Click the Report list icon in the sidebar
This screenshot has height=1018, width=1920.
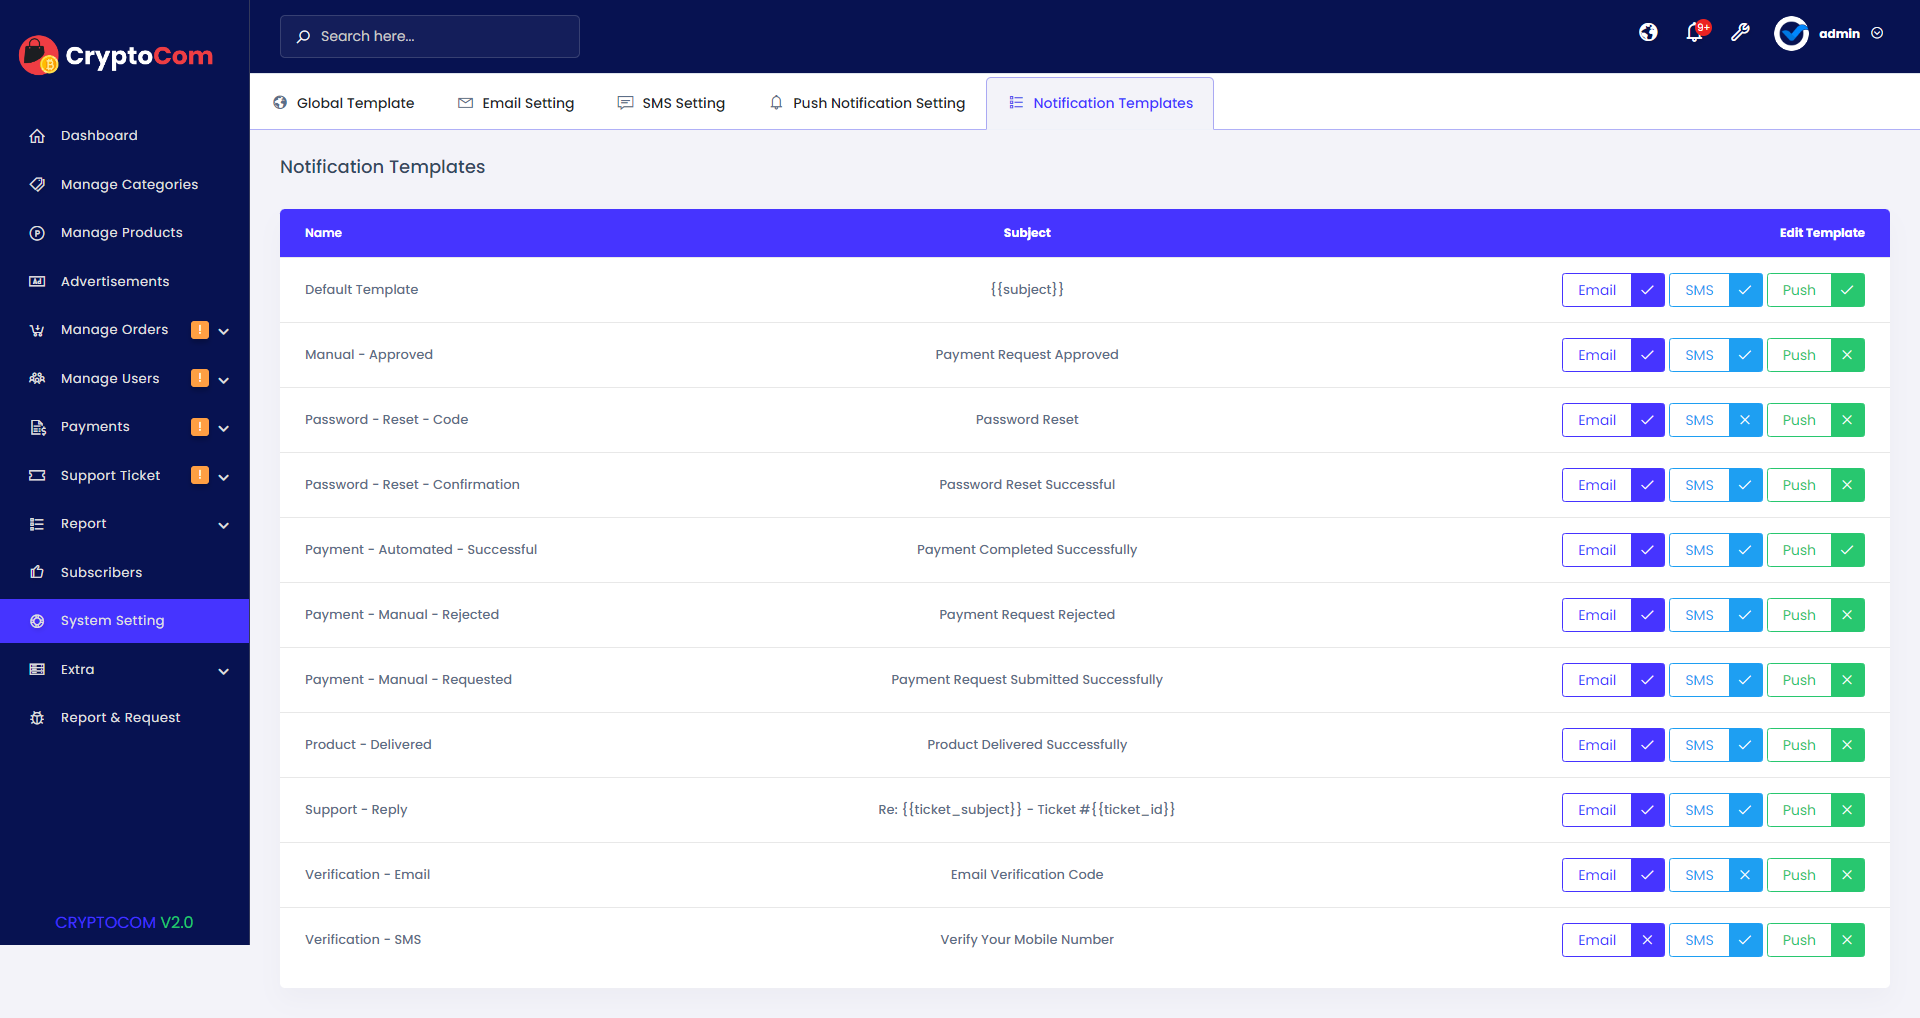pyautogui.click(x=37, y=524)
